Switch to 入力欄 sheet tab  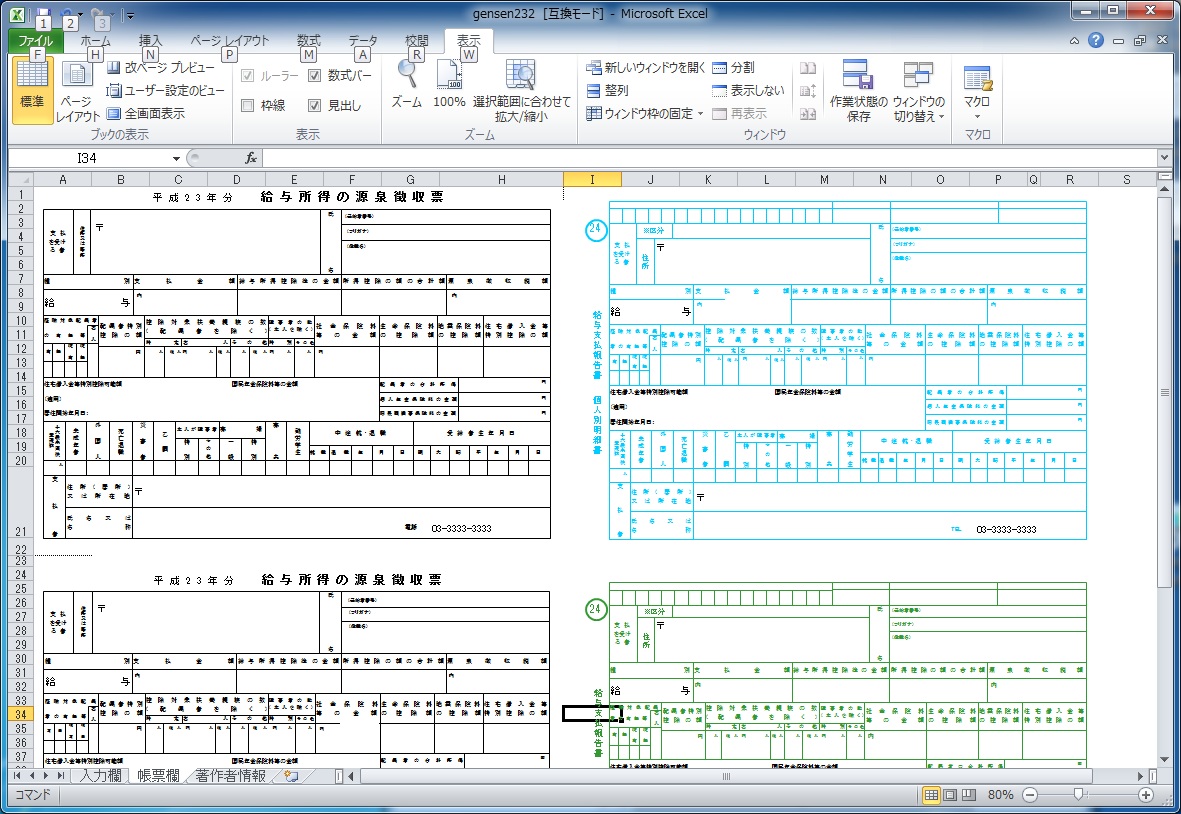coord(101,775)
